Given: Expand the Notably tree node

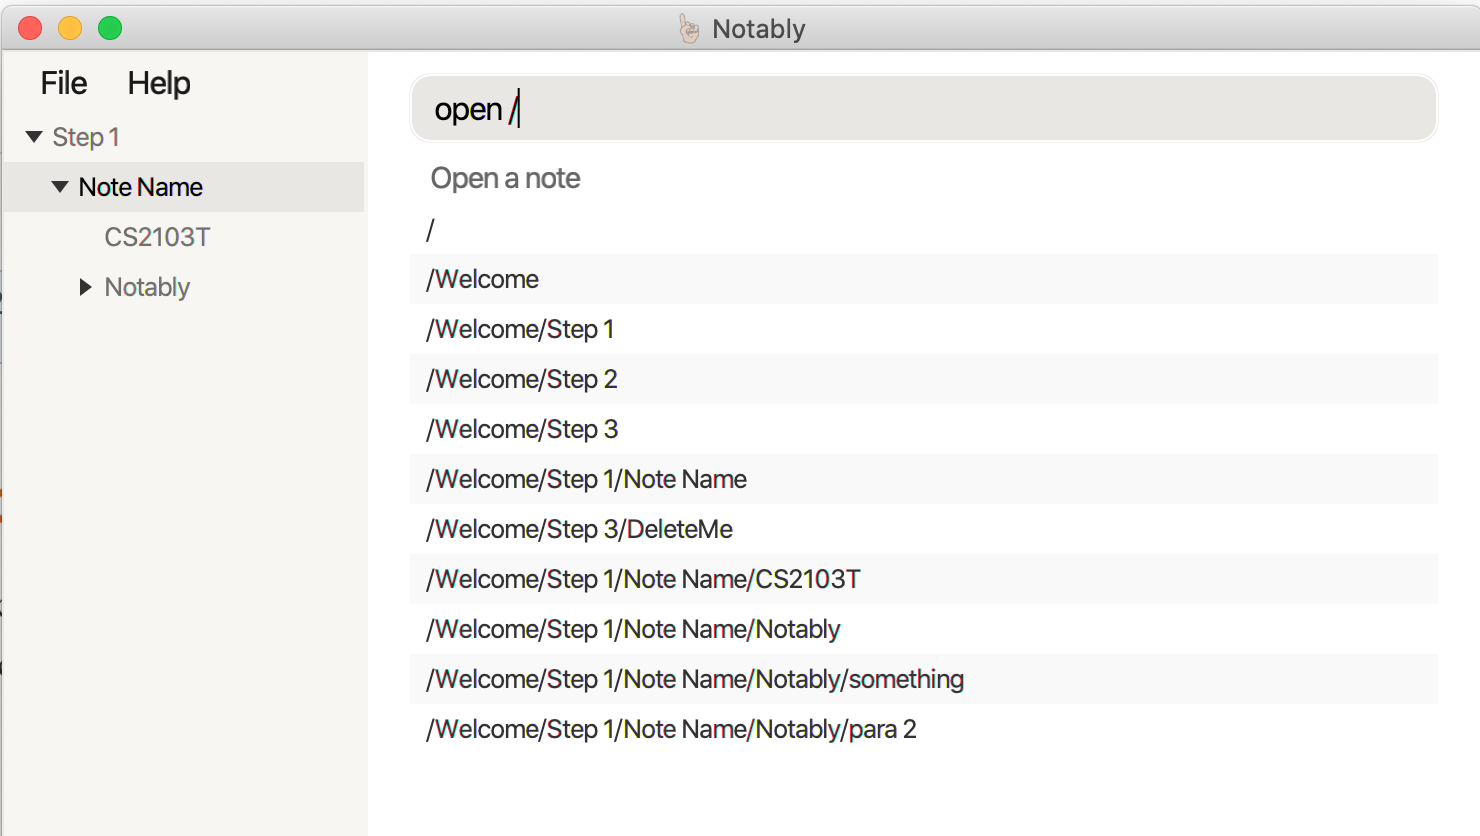Looking at the screenshot, I should (86, 287).
